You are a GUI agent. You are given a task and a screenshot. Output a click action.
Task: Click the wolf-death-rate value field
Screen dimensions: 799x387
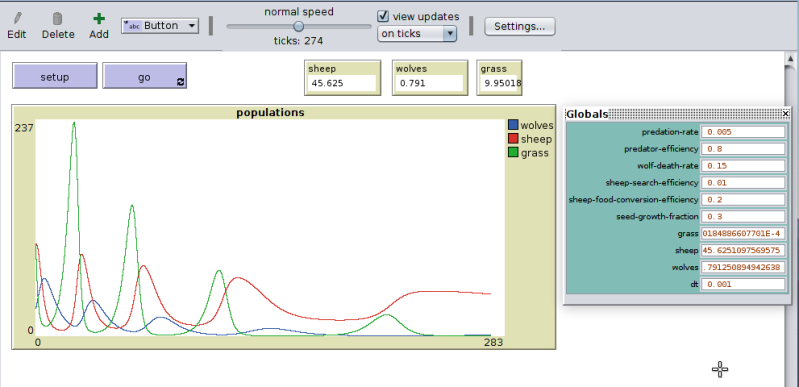click(x=743, y=166)
